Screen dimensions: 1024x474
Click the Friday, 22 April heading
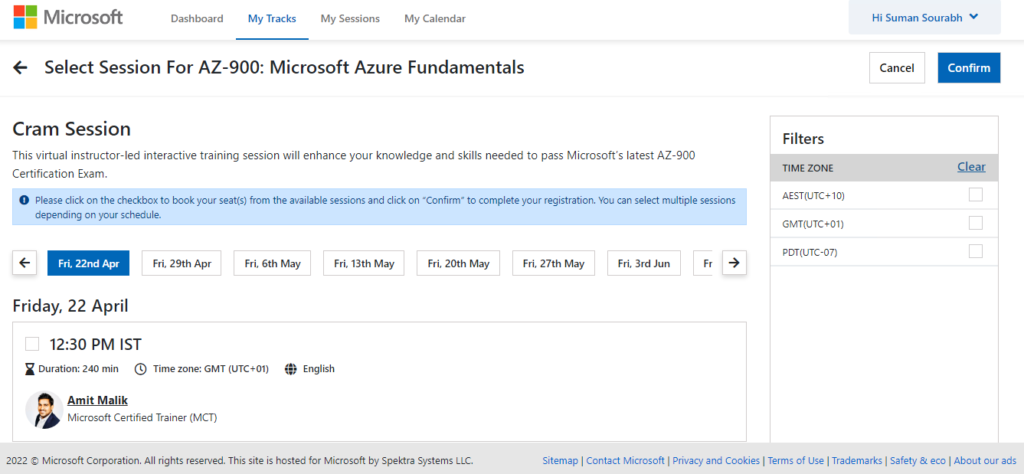[x=71, y=306]
